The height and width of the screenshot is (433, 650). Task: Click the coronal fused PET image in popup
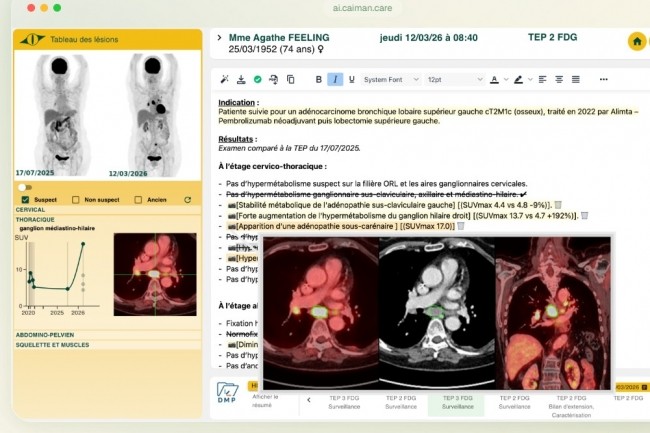click(553, 313)
